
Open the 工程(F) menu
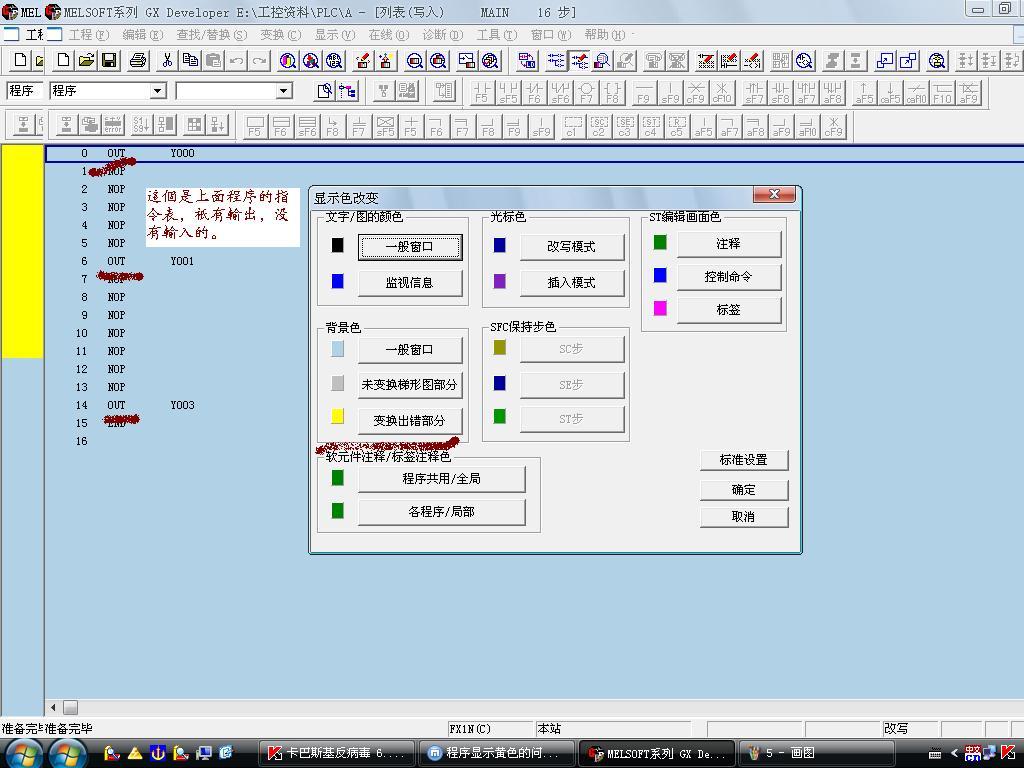click(x=88, y=35)
